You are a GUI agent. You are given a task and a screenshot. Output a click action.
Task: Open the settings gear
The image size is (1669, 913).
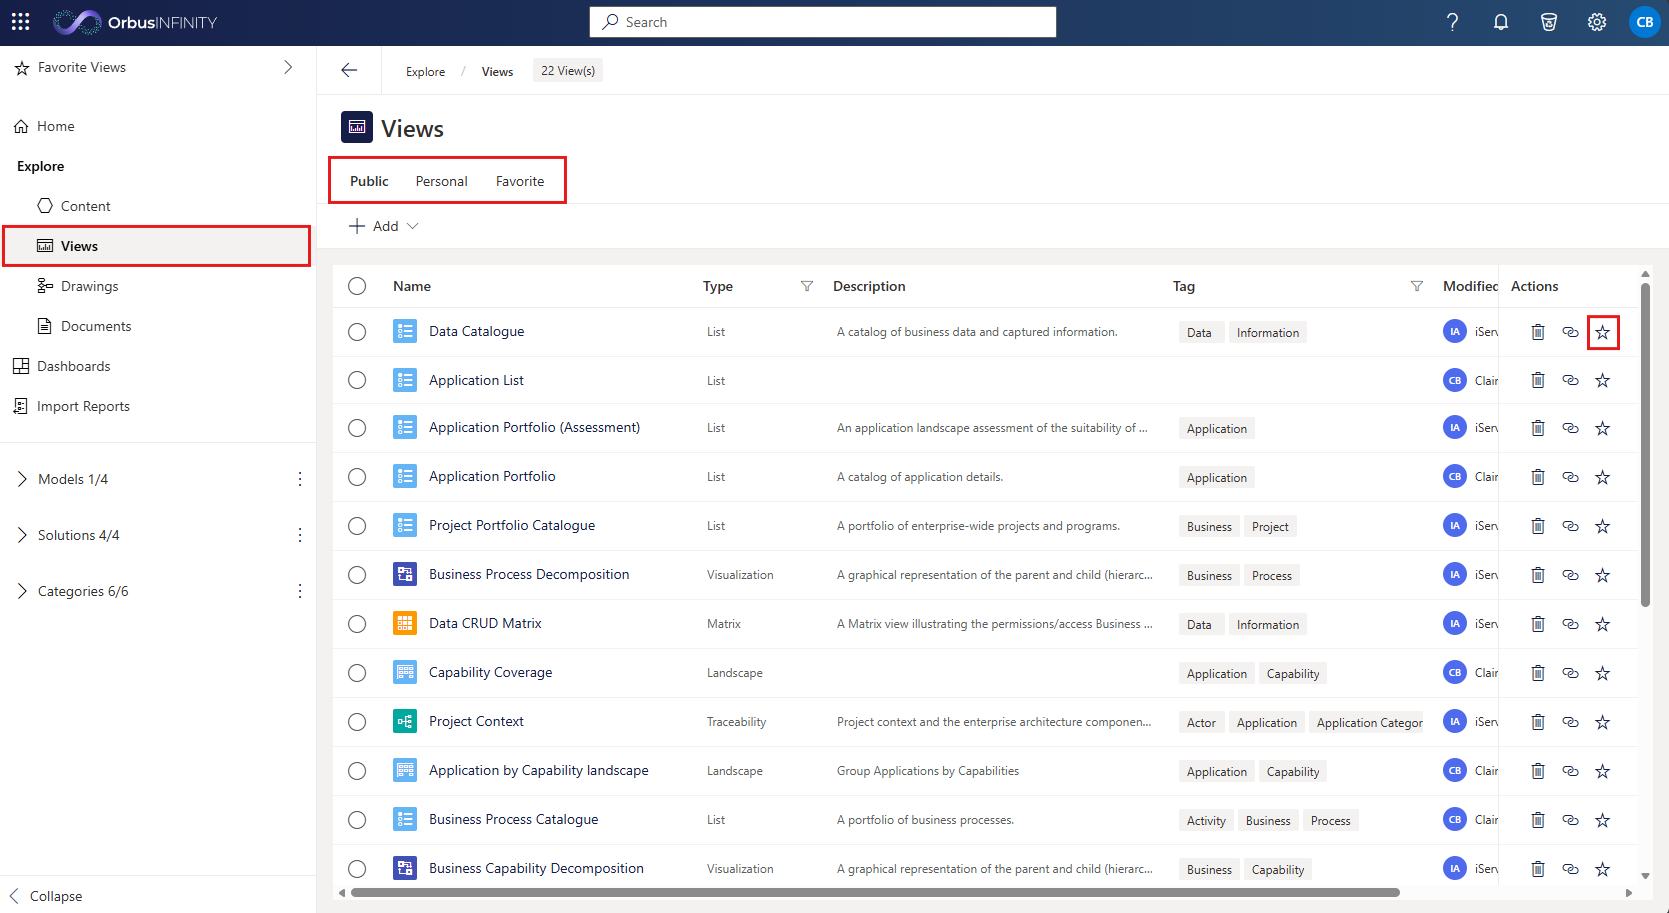coord(1597,22)
